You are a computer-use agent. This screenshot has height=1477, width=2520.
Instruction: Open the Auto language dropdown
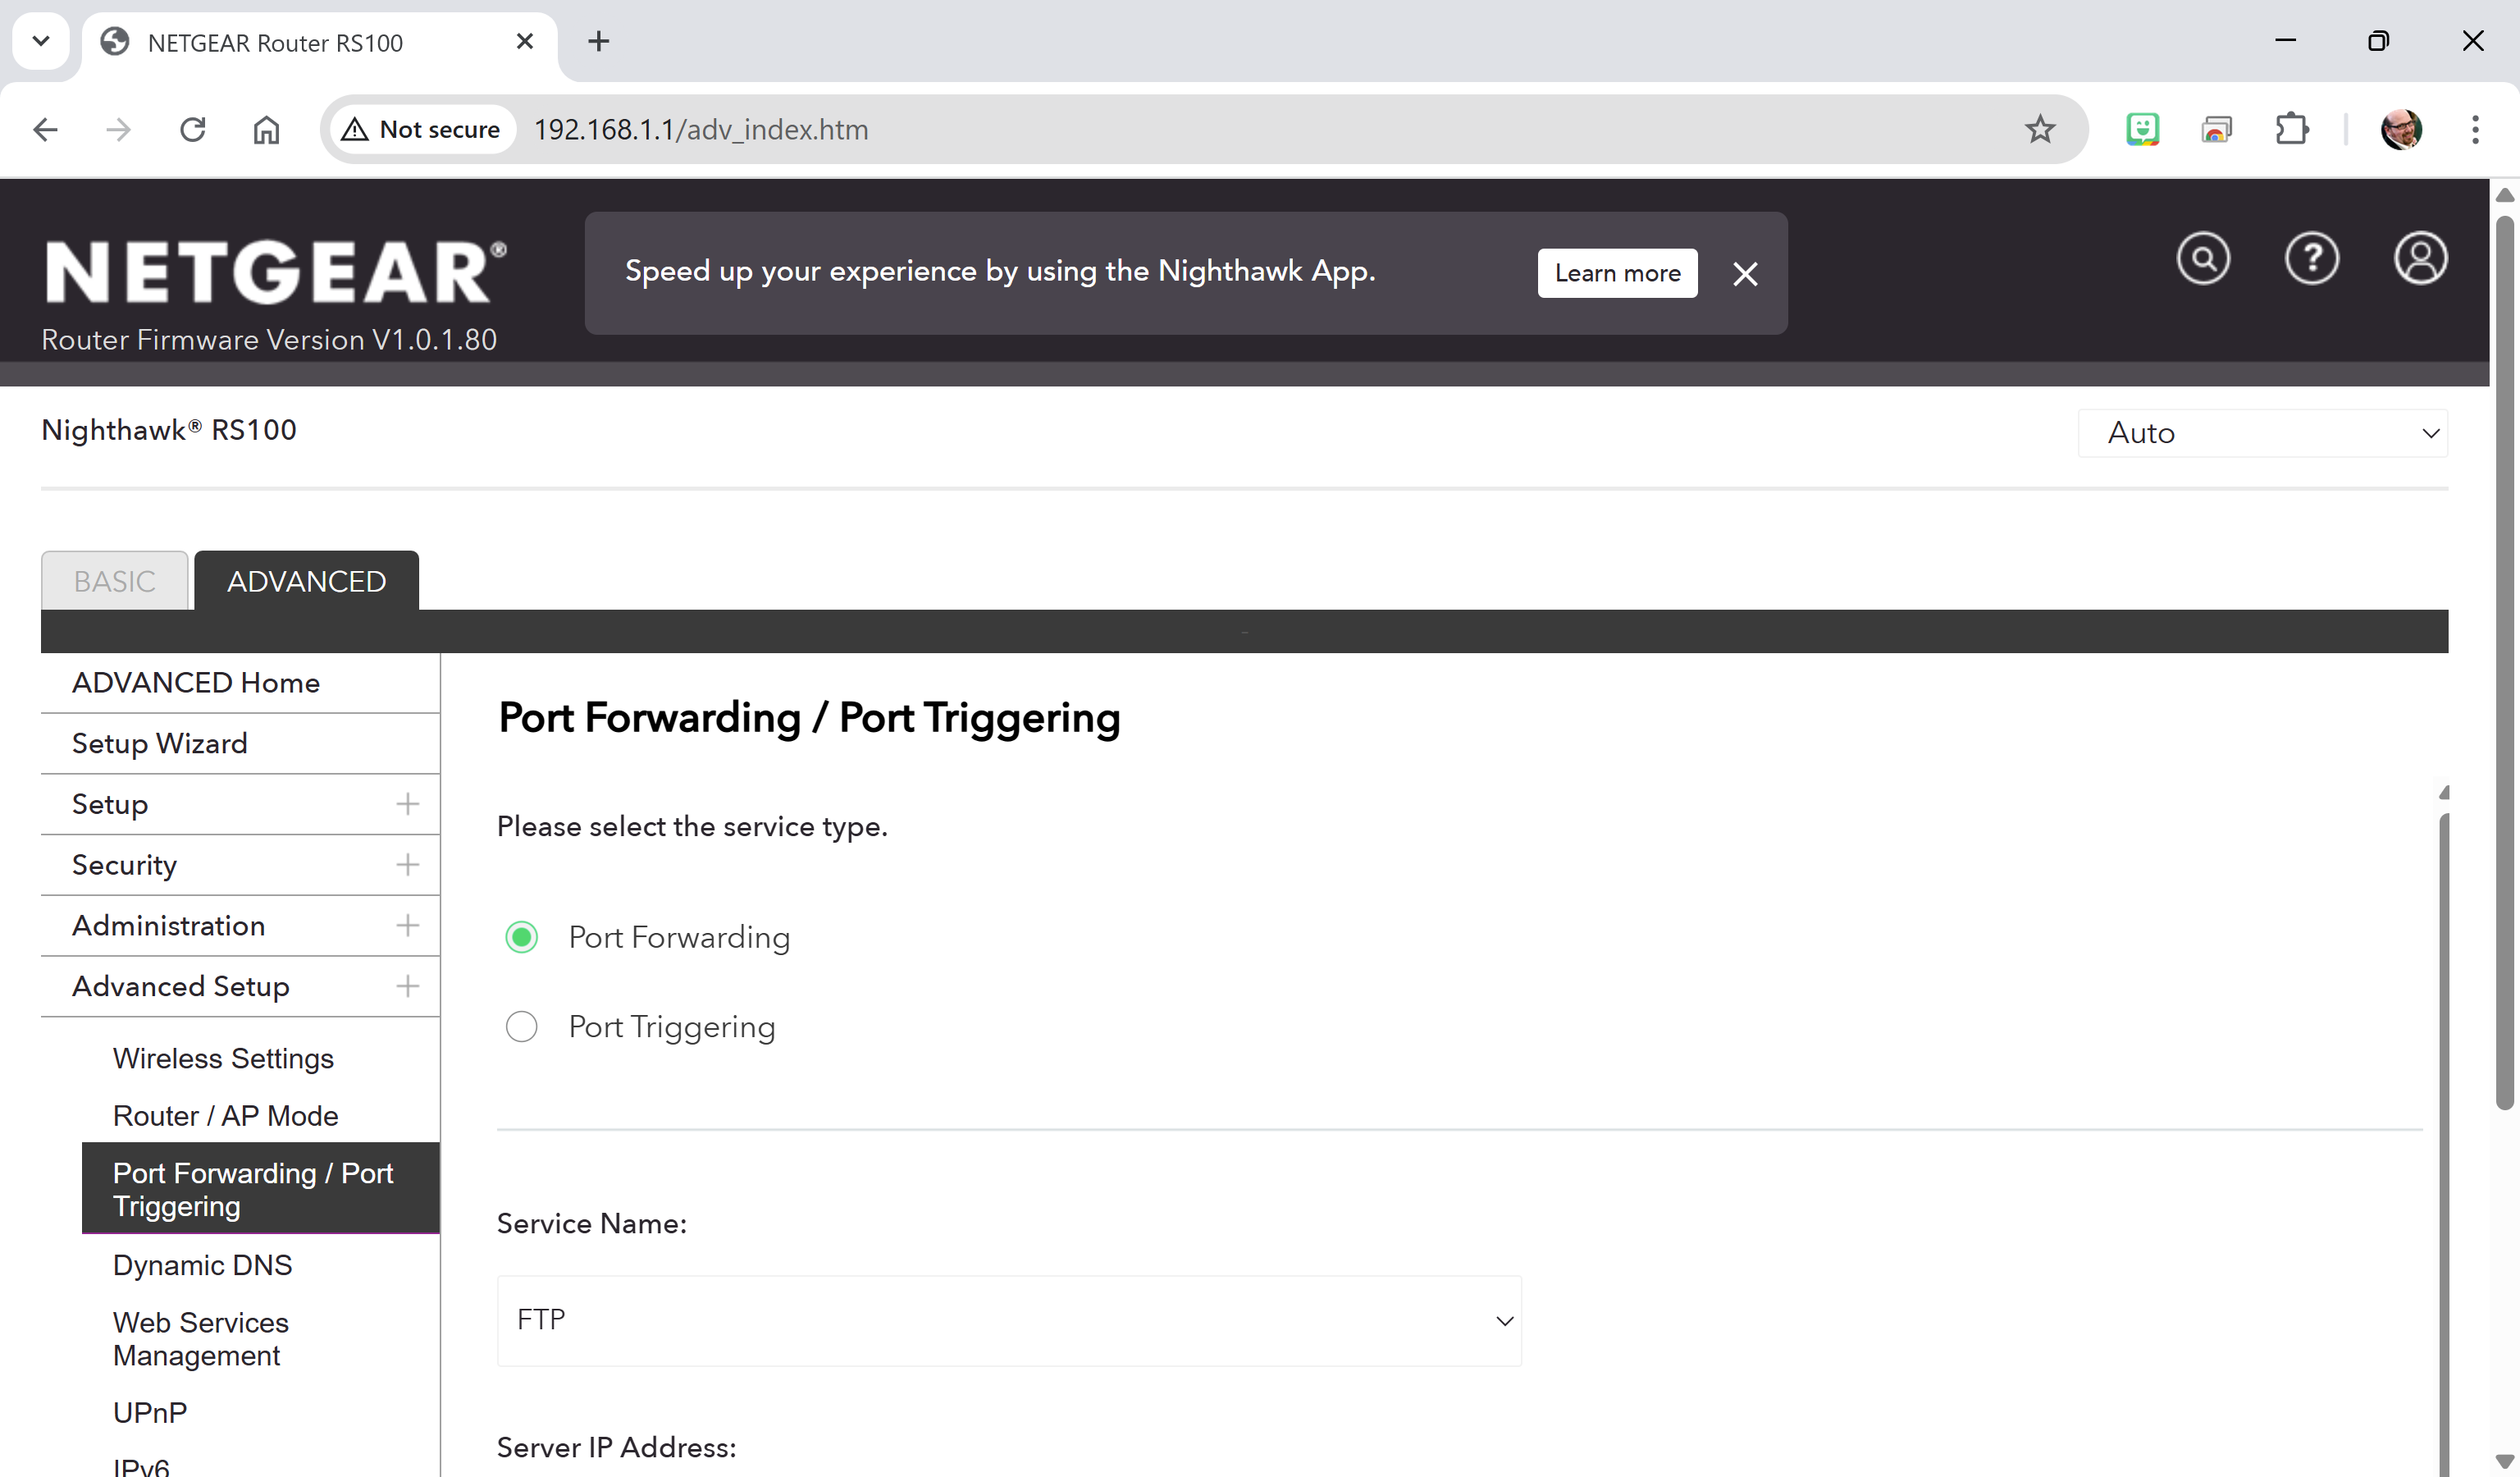[2262, 433]
